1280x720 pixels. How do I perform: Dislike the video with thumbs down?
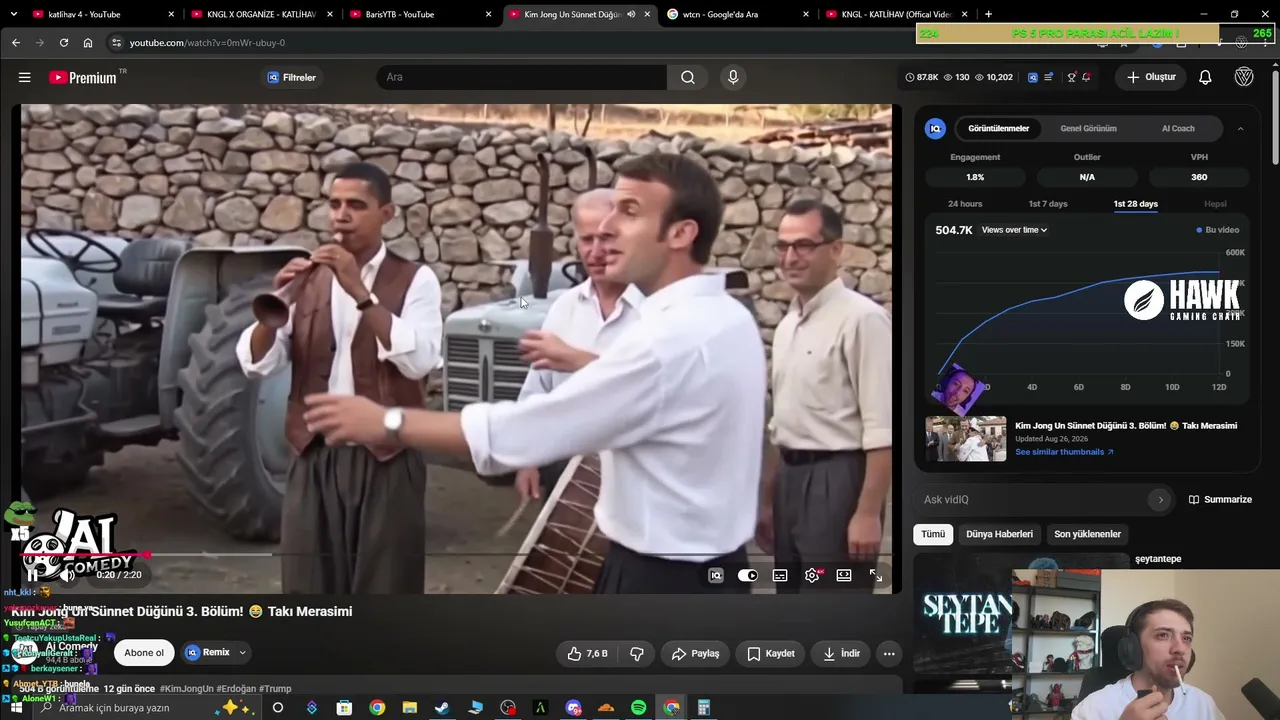pyautogui.click(x=636, y=653)
